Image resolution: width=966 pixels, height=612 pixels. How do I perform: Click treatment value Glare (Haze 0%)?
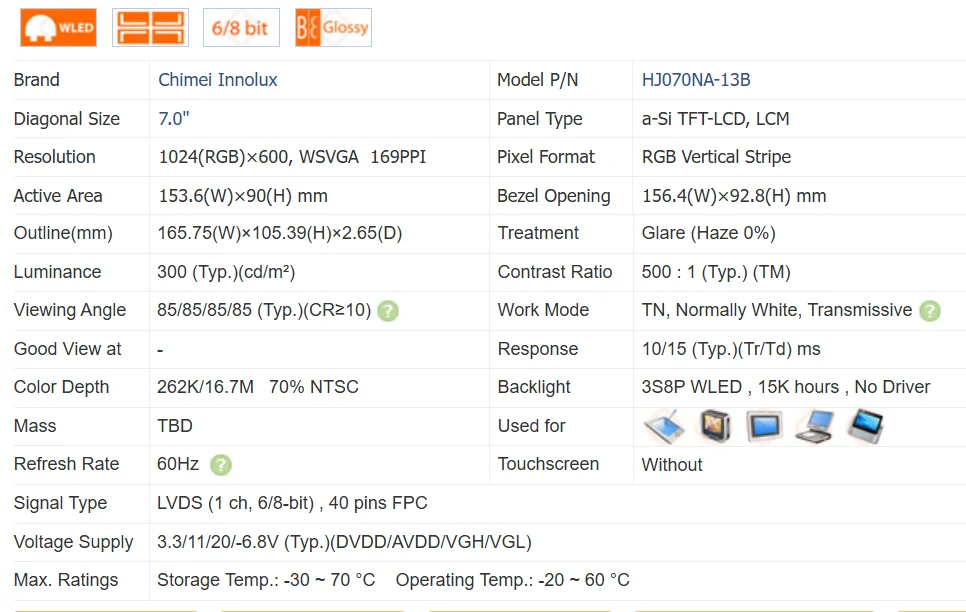(x=708, y=233)
